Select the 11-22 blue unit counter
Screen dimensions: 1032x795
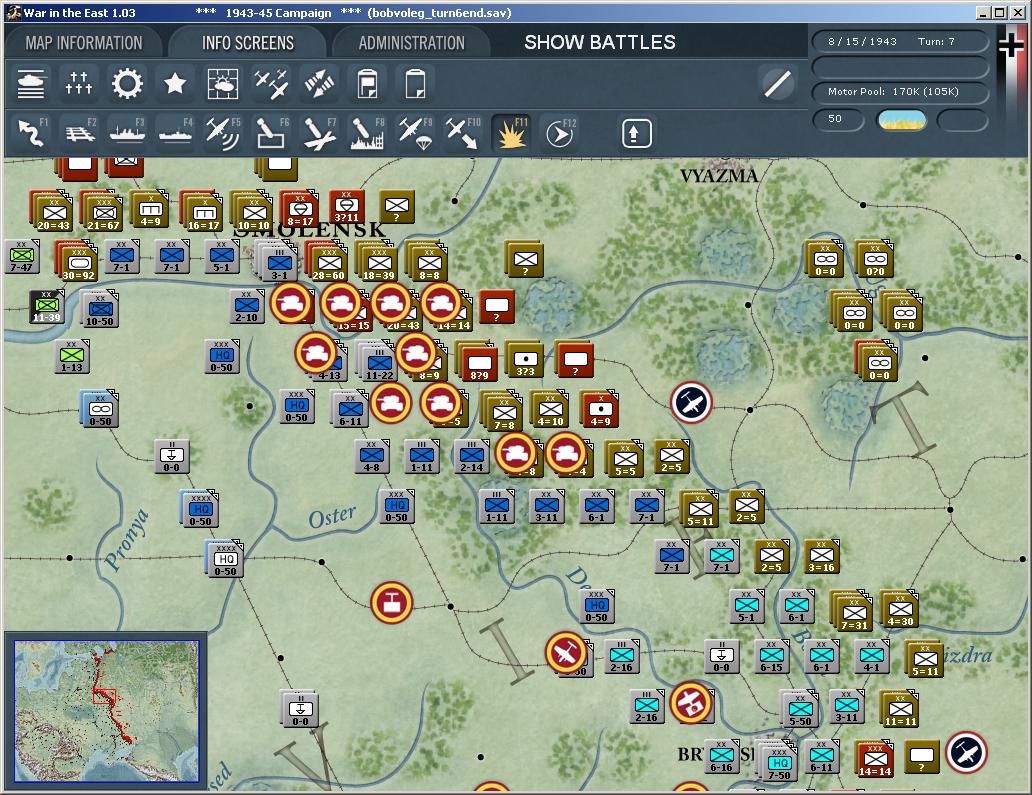click(x=380, y=363)
